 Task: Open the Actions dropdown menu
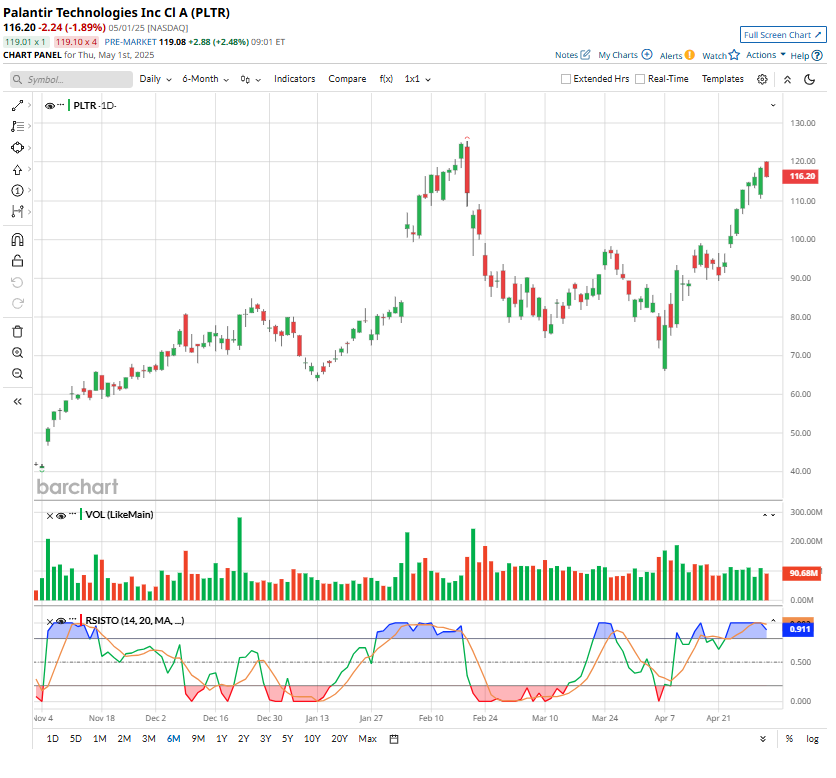(x=765, y=55)
